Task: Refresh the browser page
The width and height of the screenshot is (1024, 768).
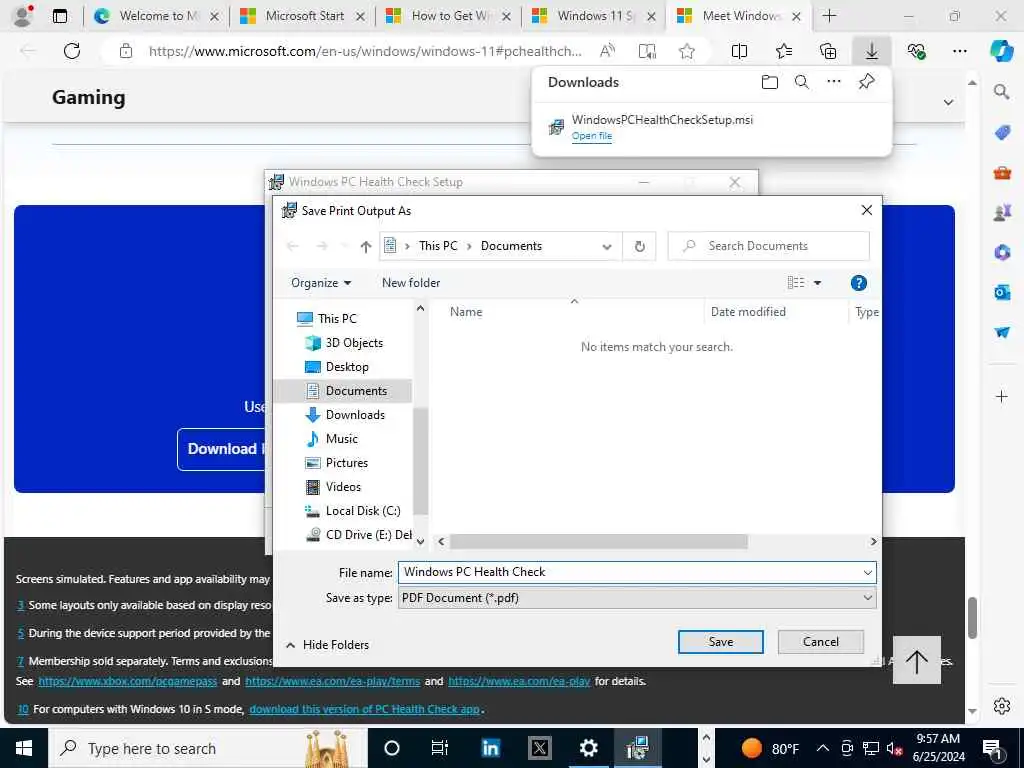Action: coord(72,51)
